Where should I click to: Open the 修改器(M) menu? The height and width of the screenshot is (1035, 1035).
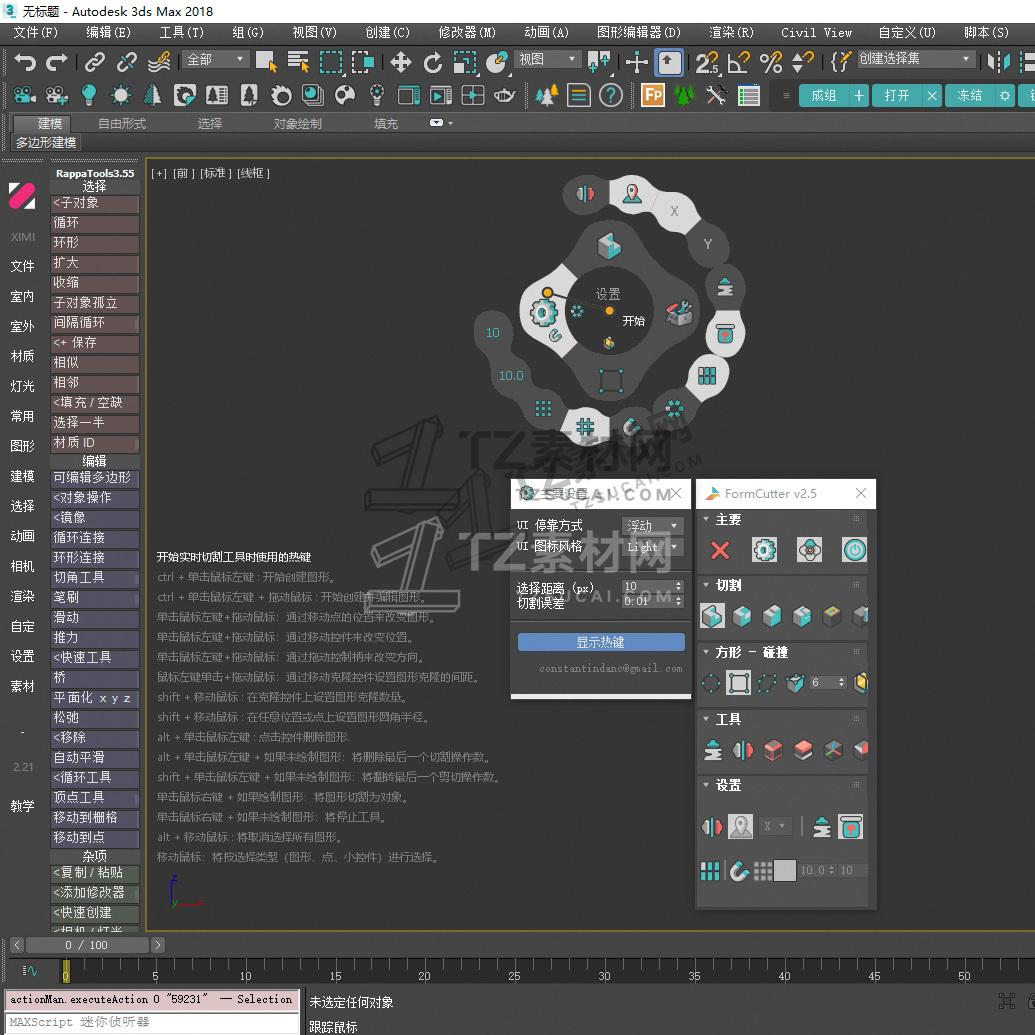[467, 32]
